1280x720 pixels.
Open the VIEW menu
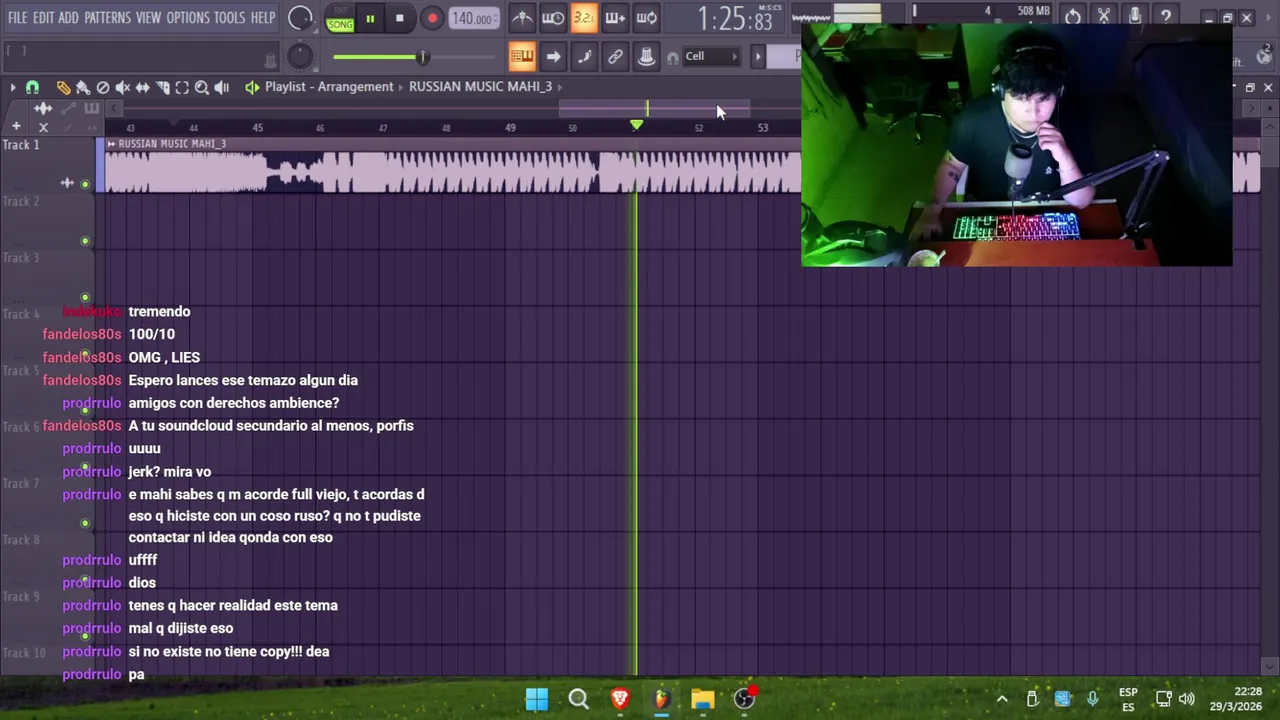click(x=148, y=18)
